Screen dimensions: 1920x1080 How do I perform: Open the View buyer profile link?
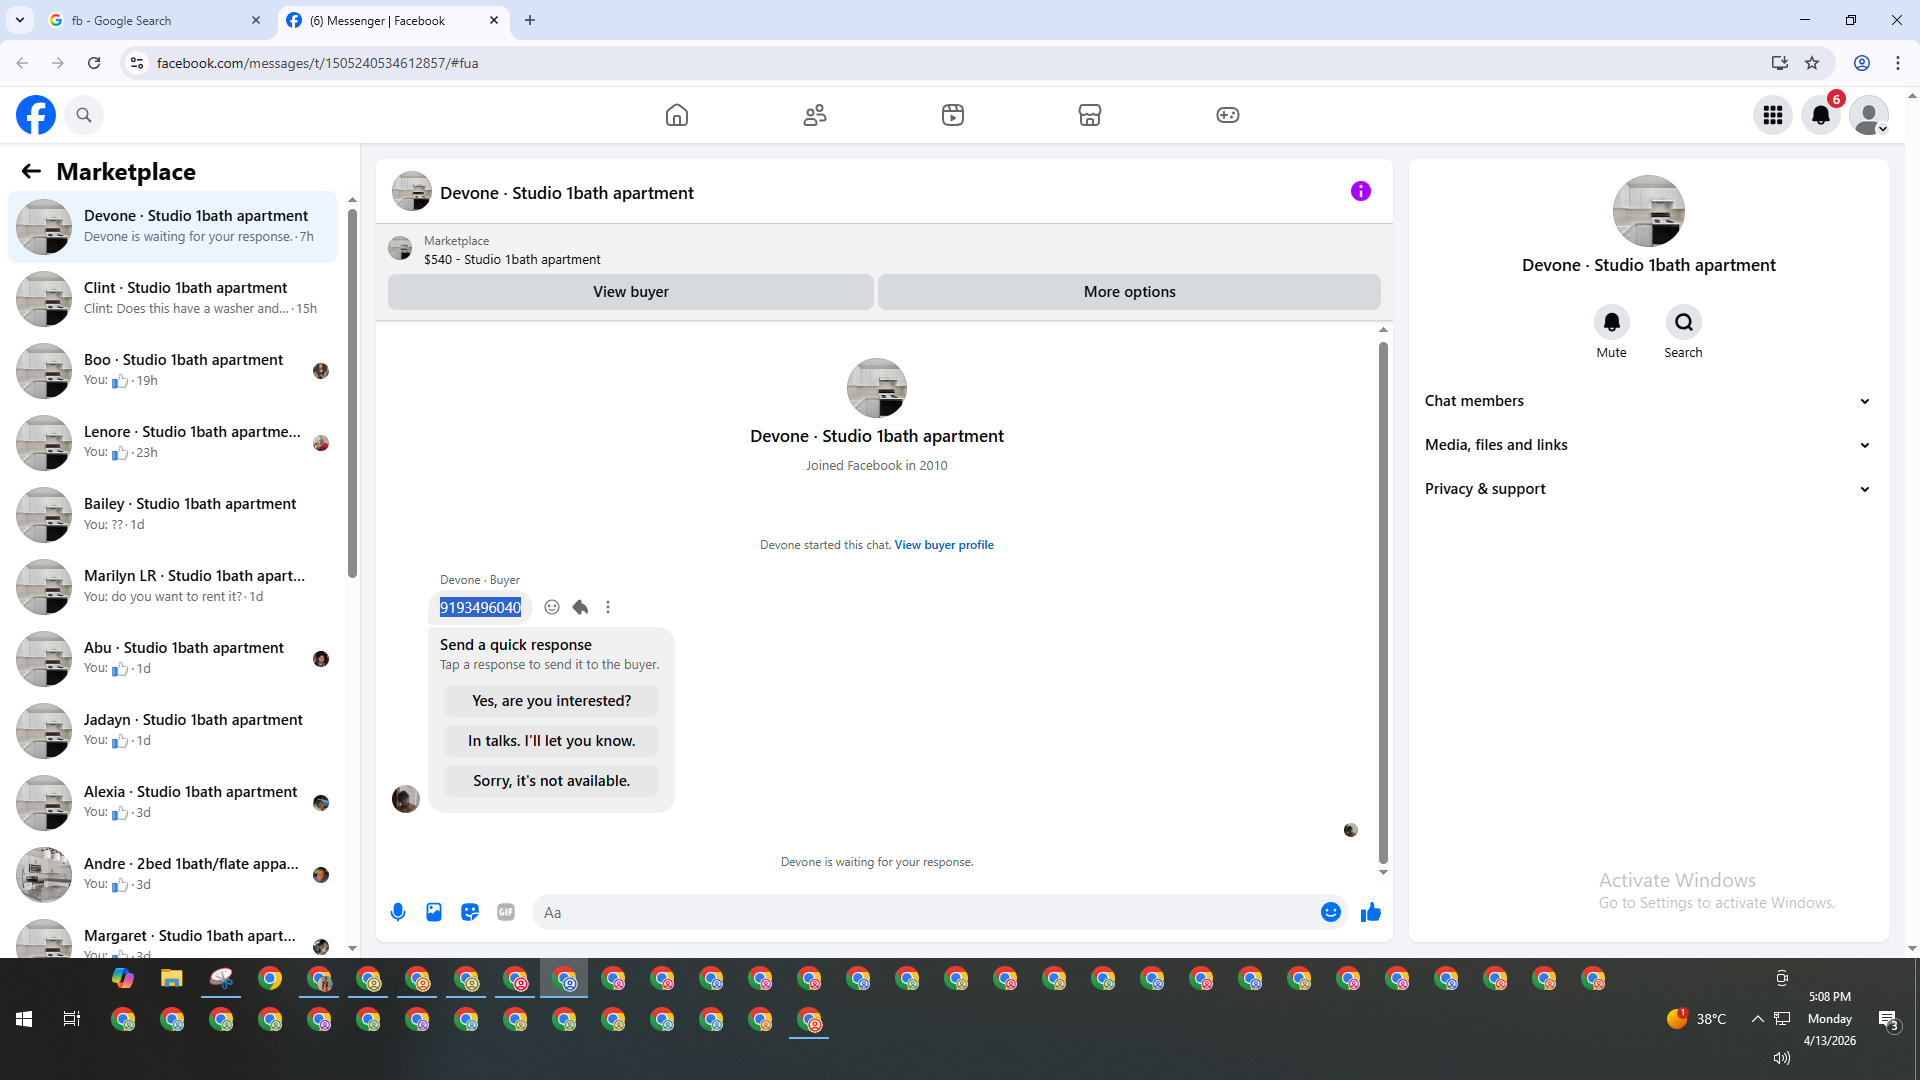[944, 545]
